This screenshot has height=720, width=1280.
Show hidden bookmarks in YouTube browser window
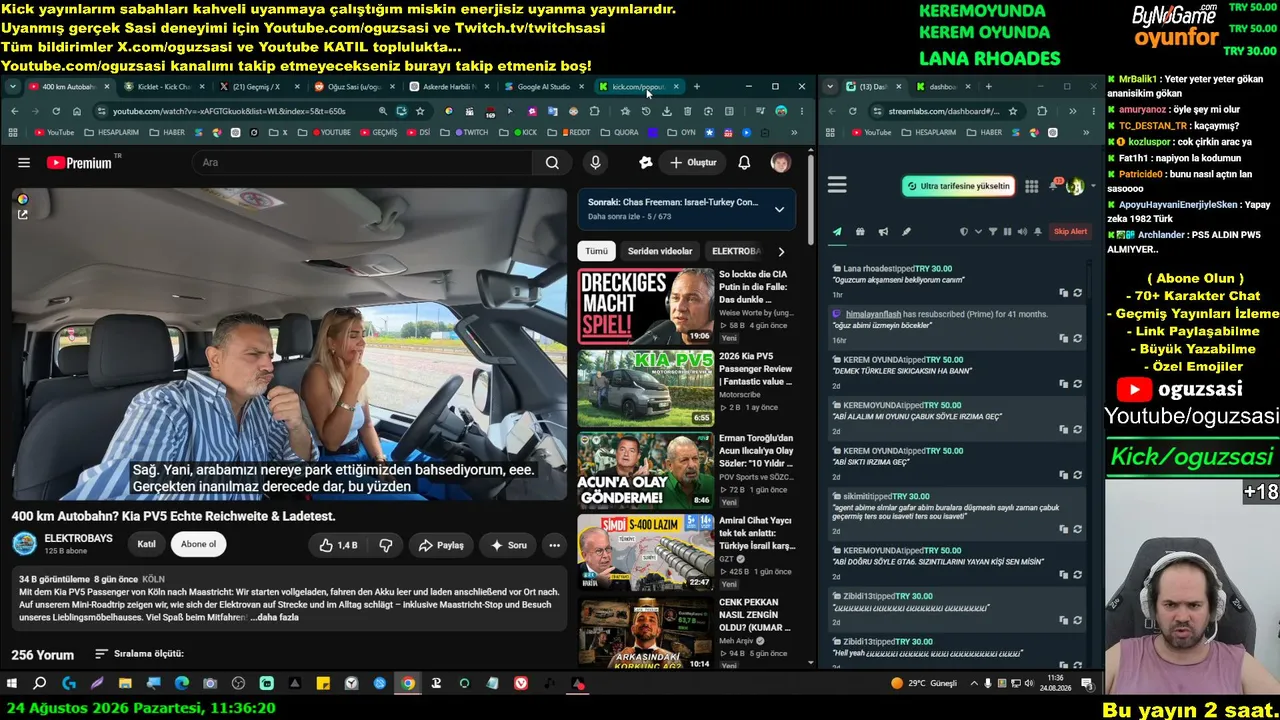pyautogui.click(x=794, y=132)
